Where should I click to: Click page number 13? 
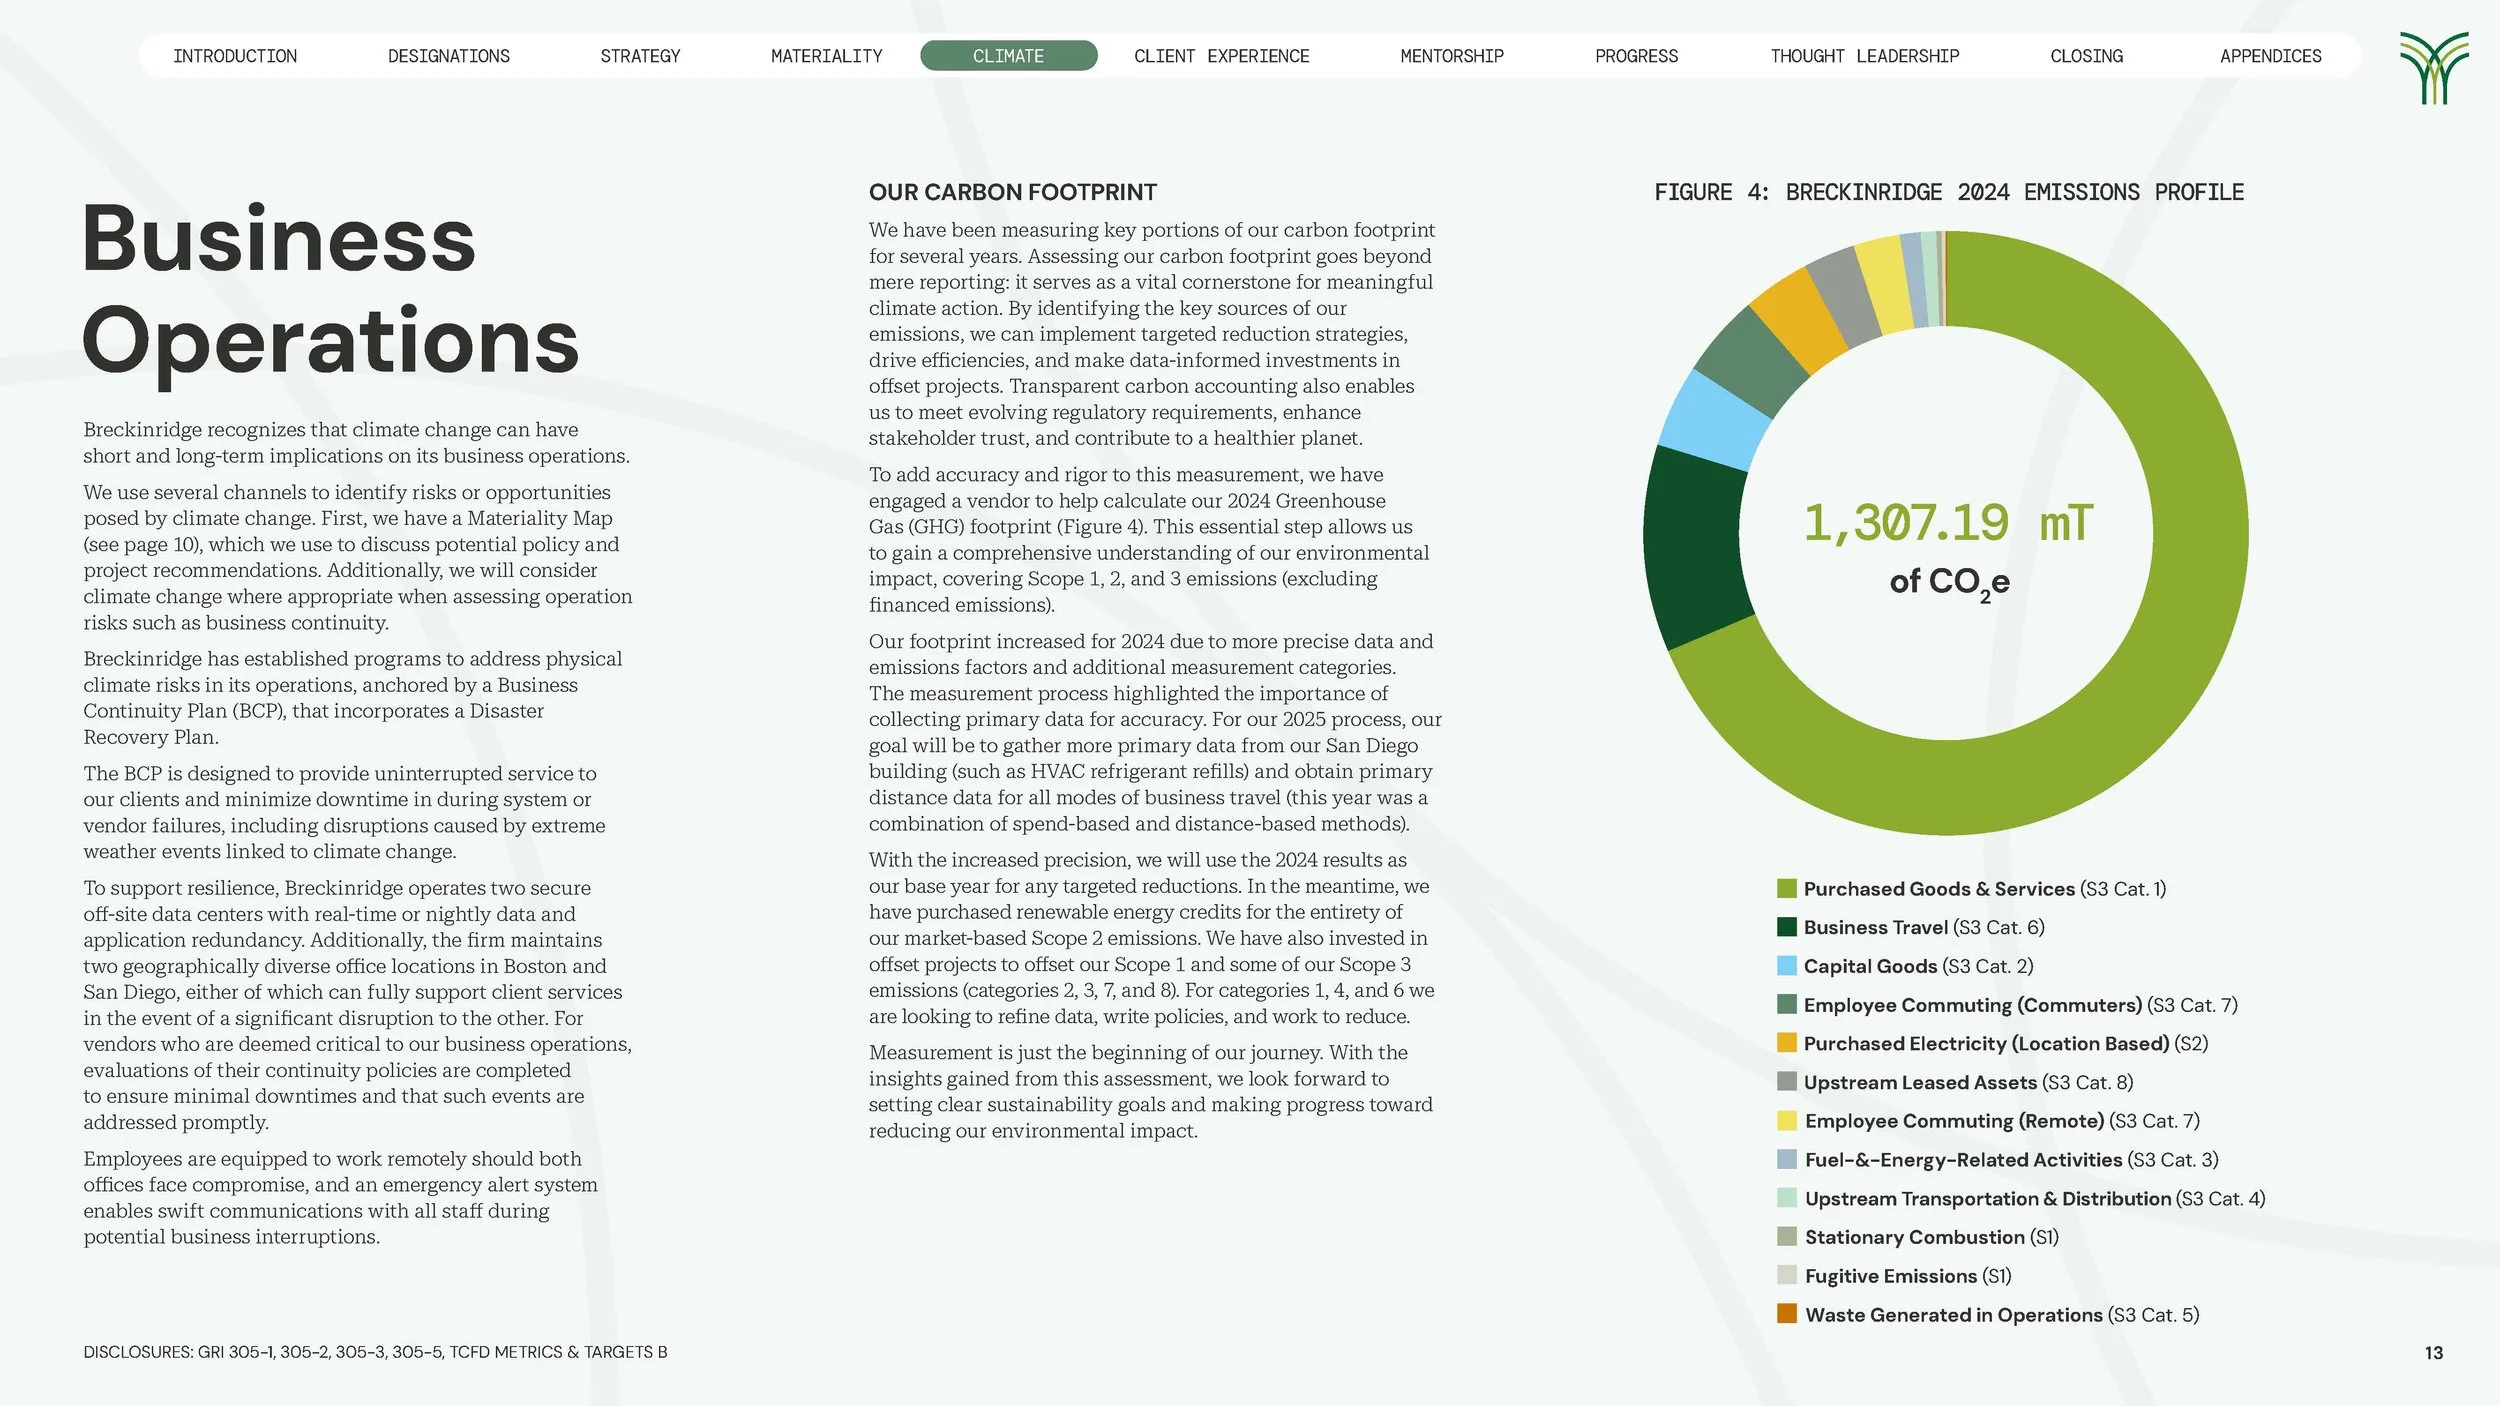click(x=2434, y=1353)
